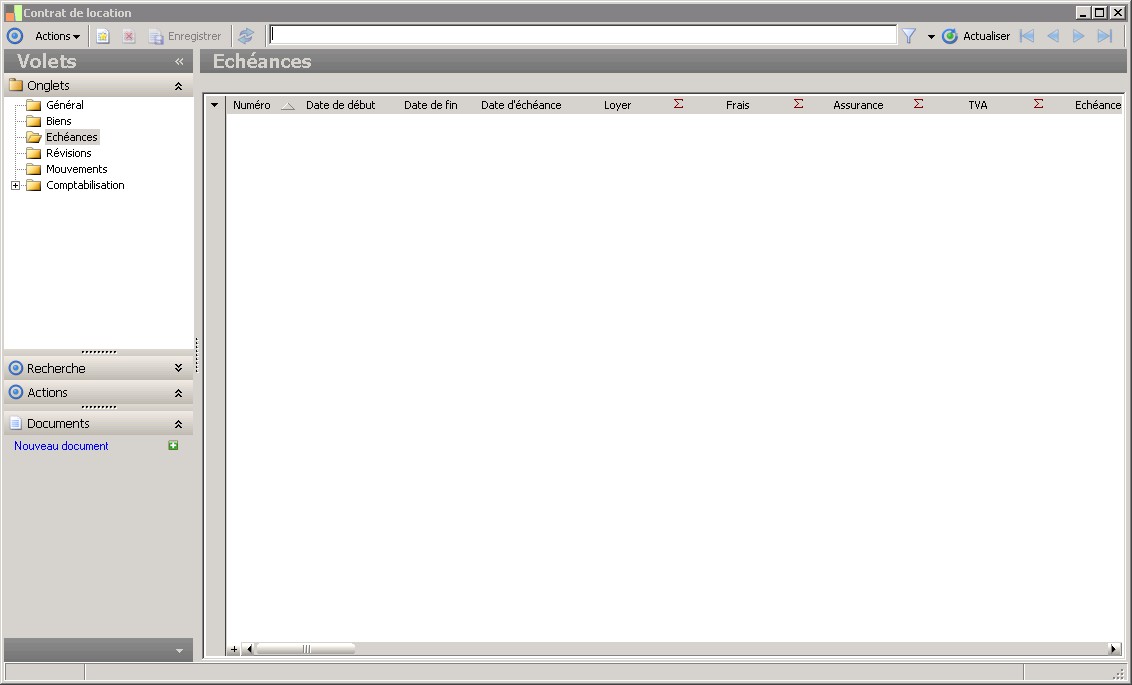Click the Actions side section icon
The image size is (1132, 685).
(16, 393)
